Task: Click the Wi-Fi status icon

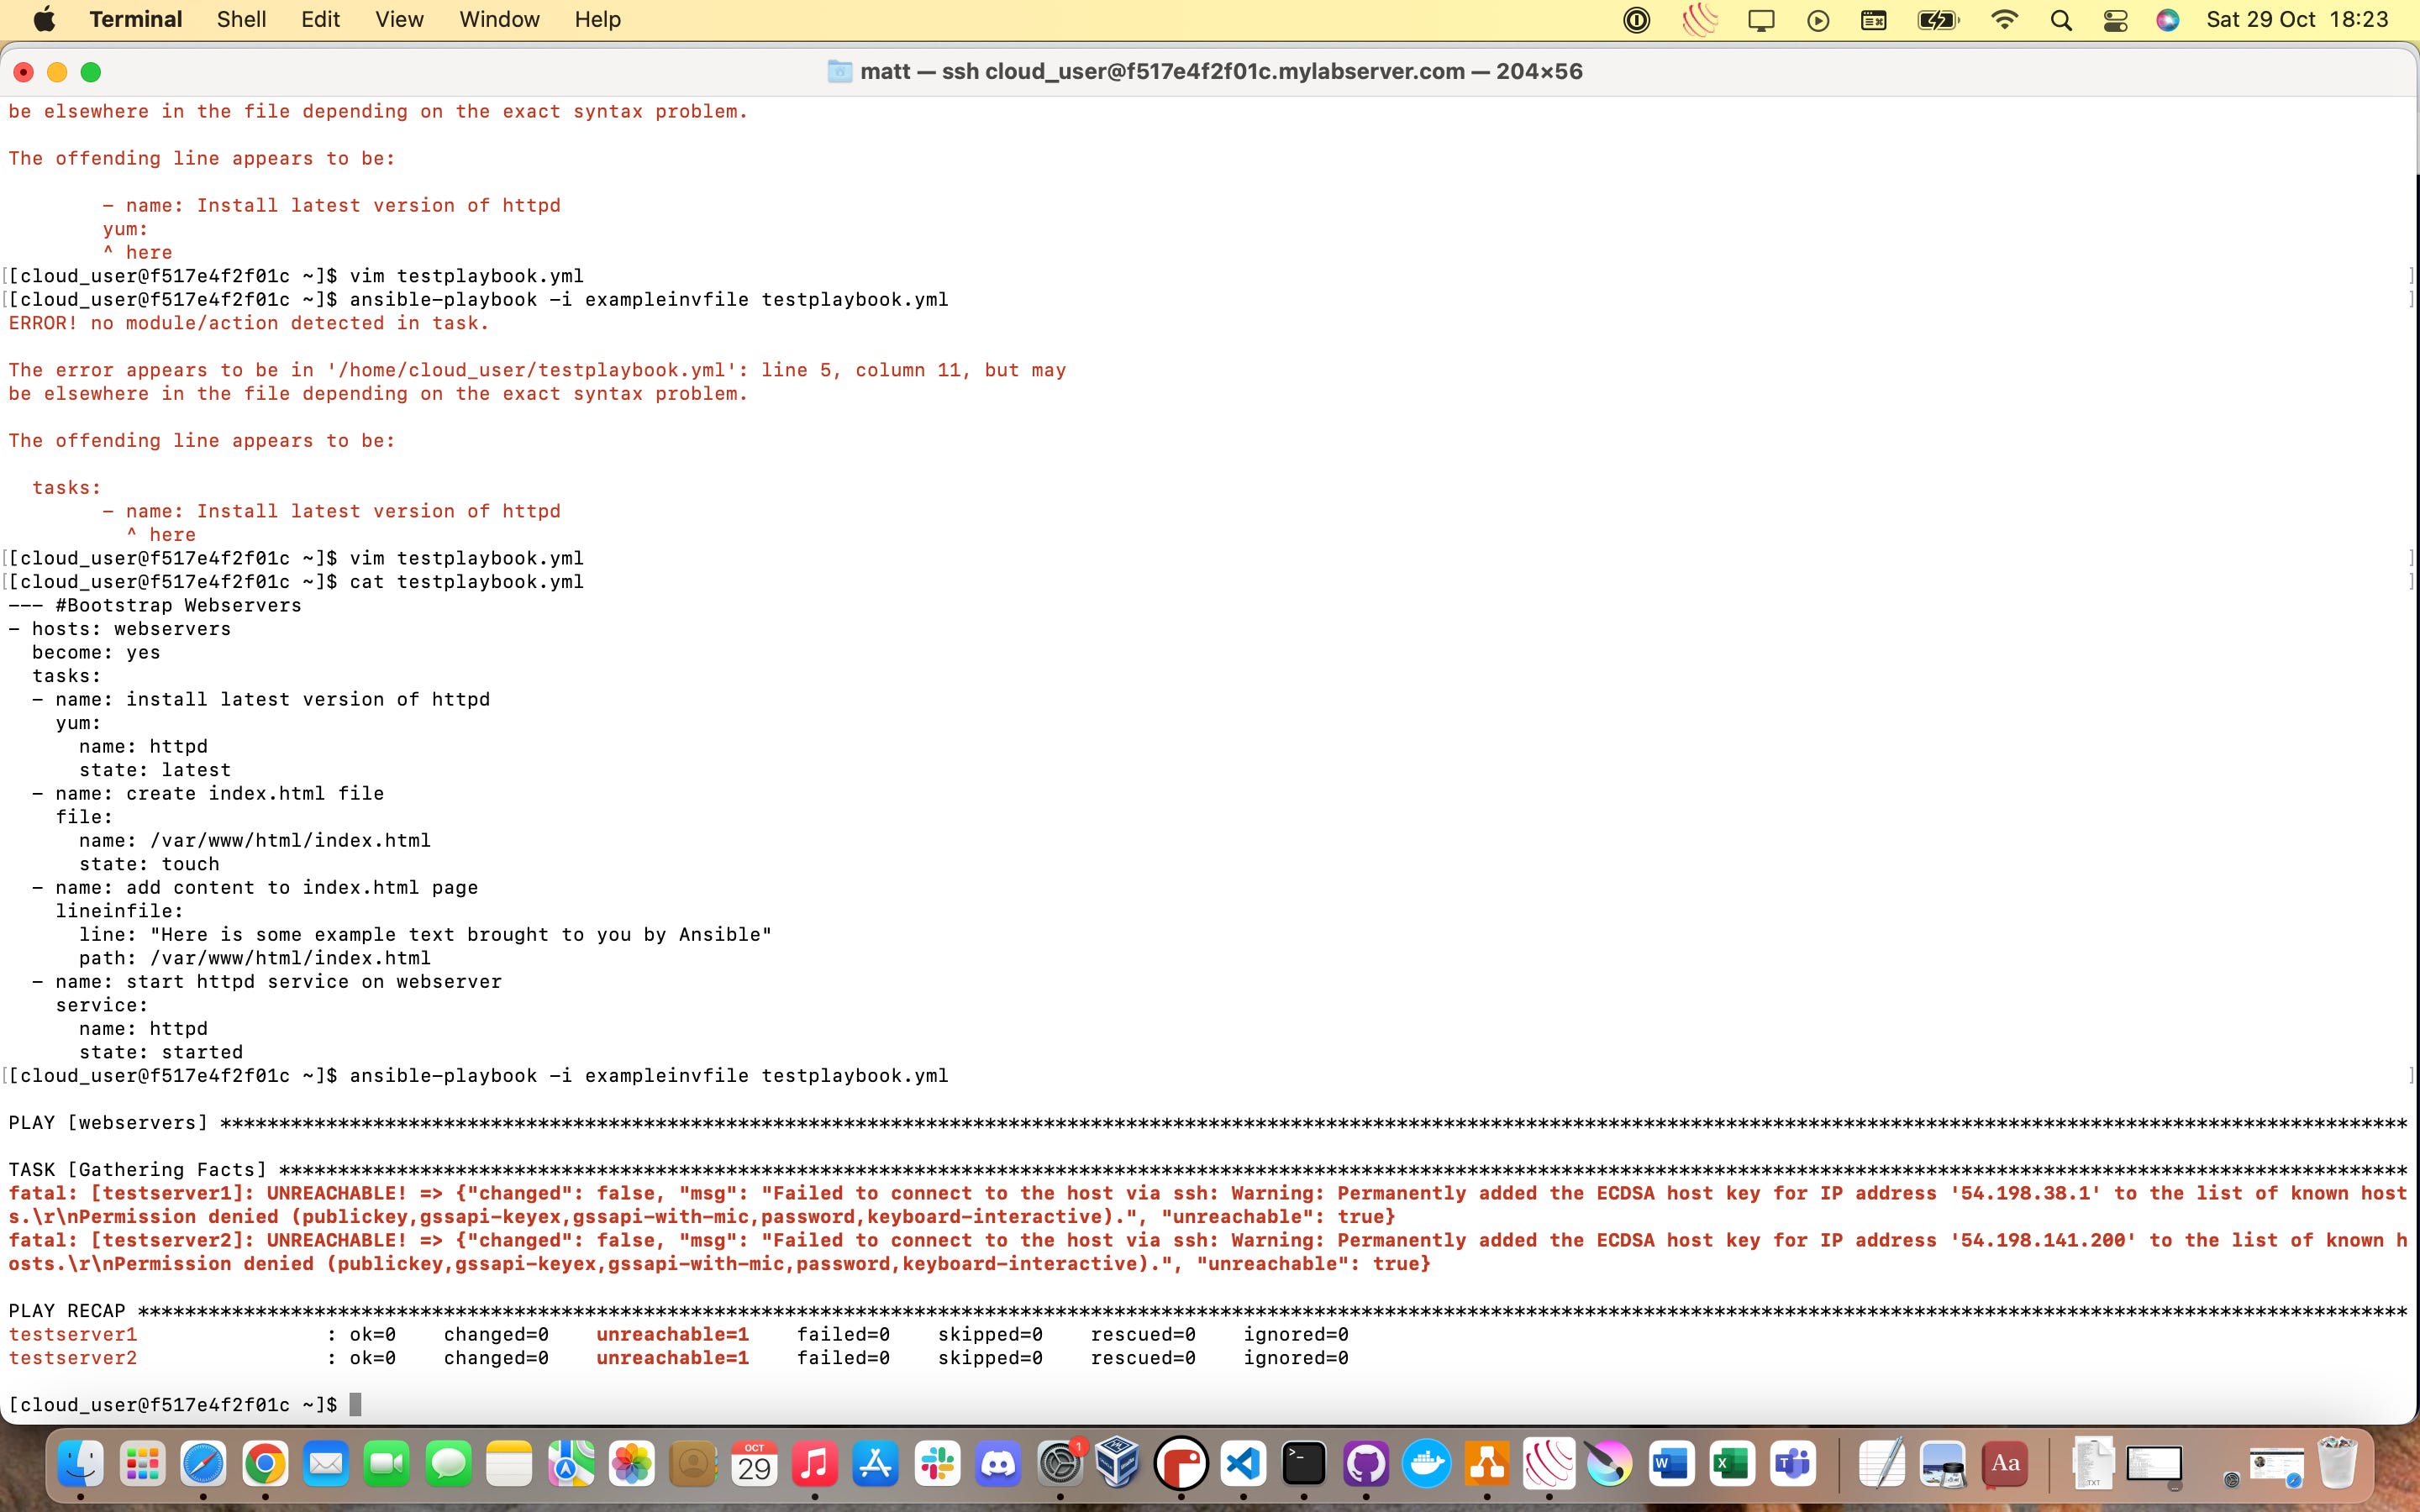Action: (2004, 20)
